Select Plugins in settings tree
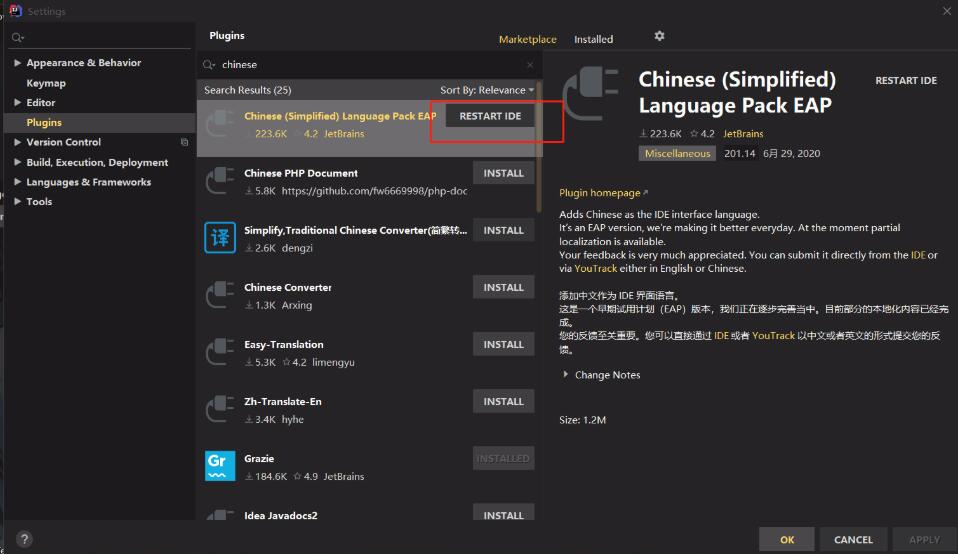The height and width of the screenshot is (554, 958). coord(44,122)
